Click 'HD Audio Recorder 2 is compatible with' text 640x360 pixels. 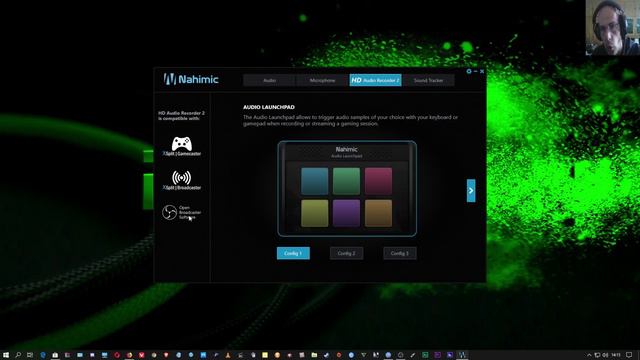point(181,116)
